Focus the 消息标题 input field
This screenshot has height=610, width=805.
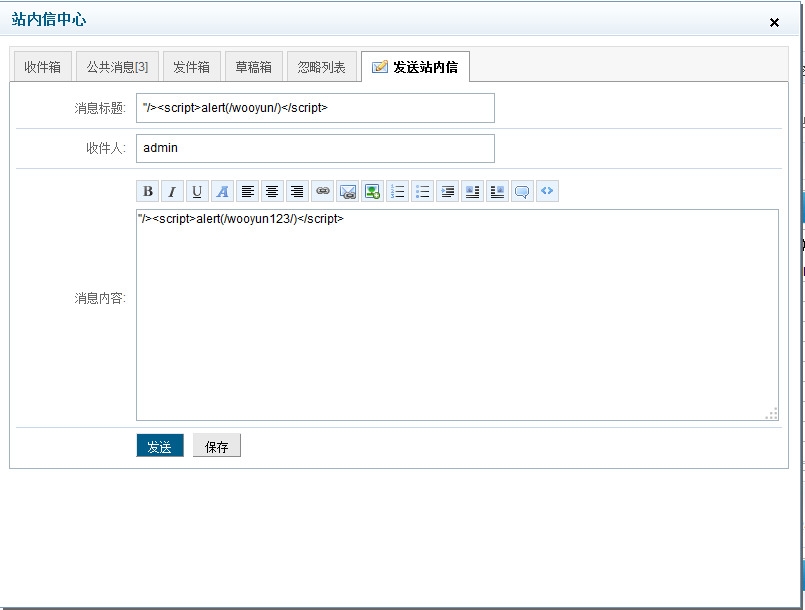315,108
